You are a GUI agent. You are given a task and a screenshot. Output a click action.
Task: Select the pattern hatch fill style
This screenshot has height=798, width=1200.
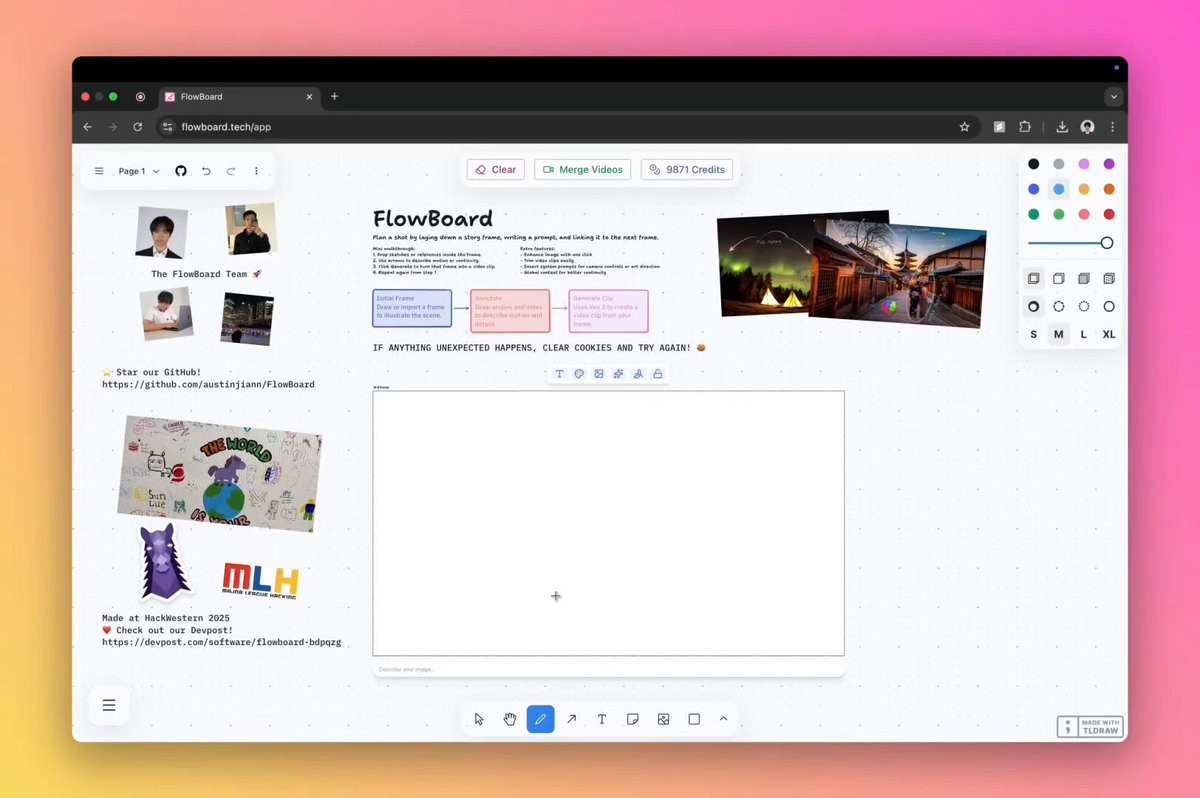click(x=1109, y=279)
